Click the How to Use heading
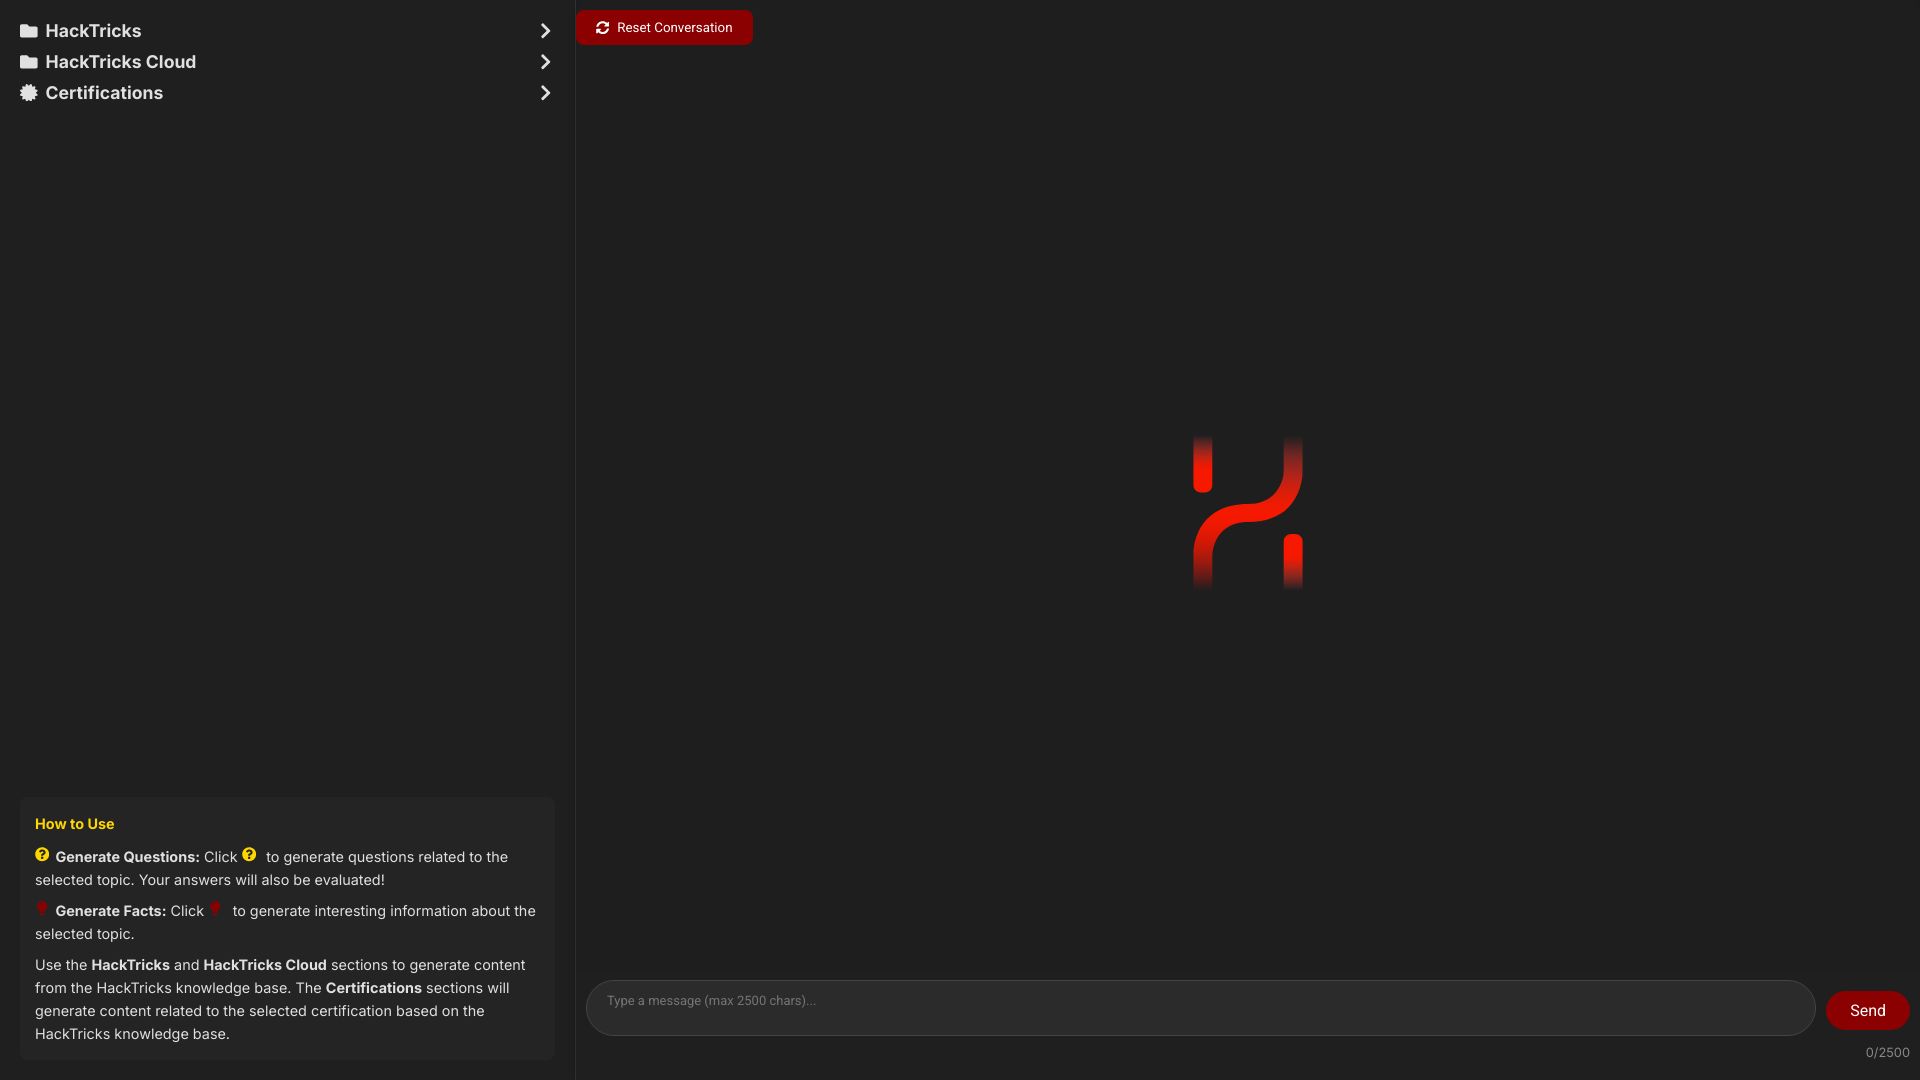Image resolution: width=1920 pixels, height=1080 pixels. (75, 824)
